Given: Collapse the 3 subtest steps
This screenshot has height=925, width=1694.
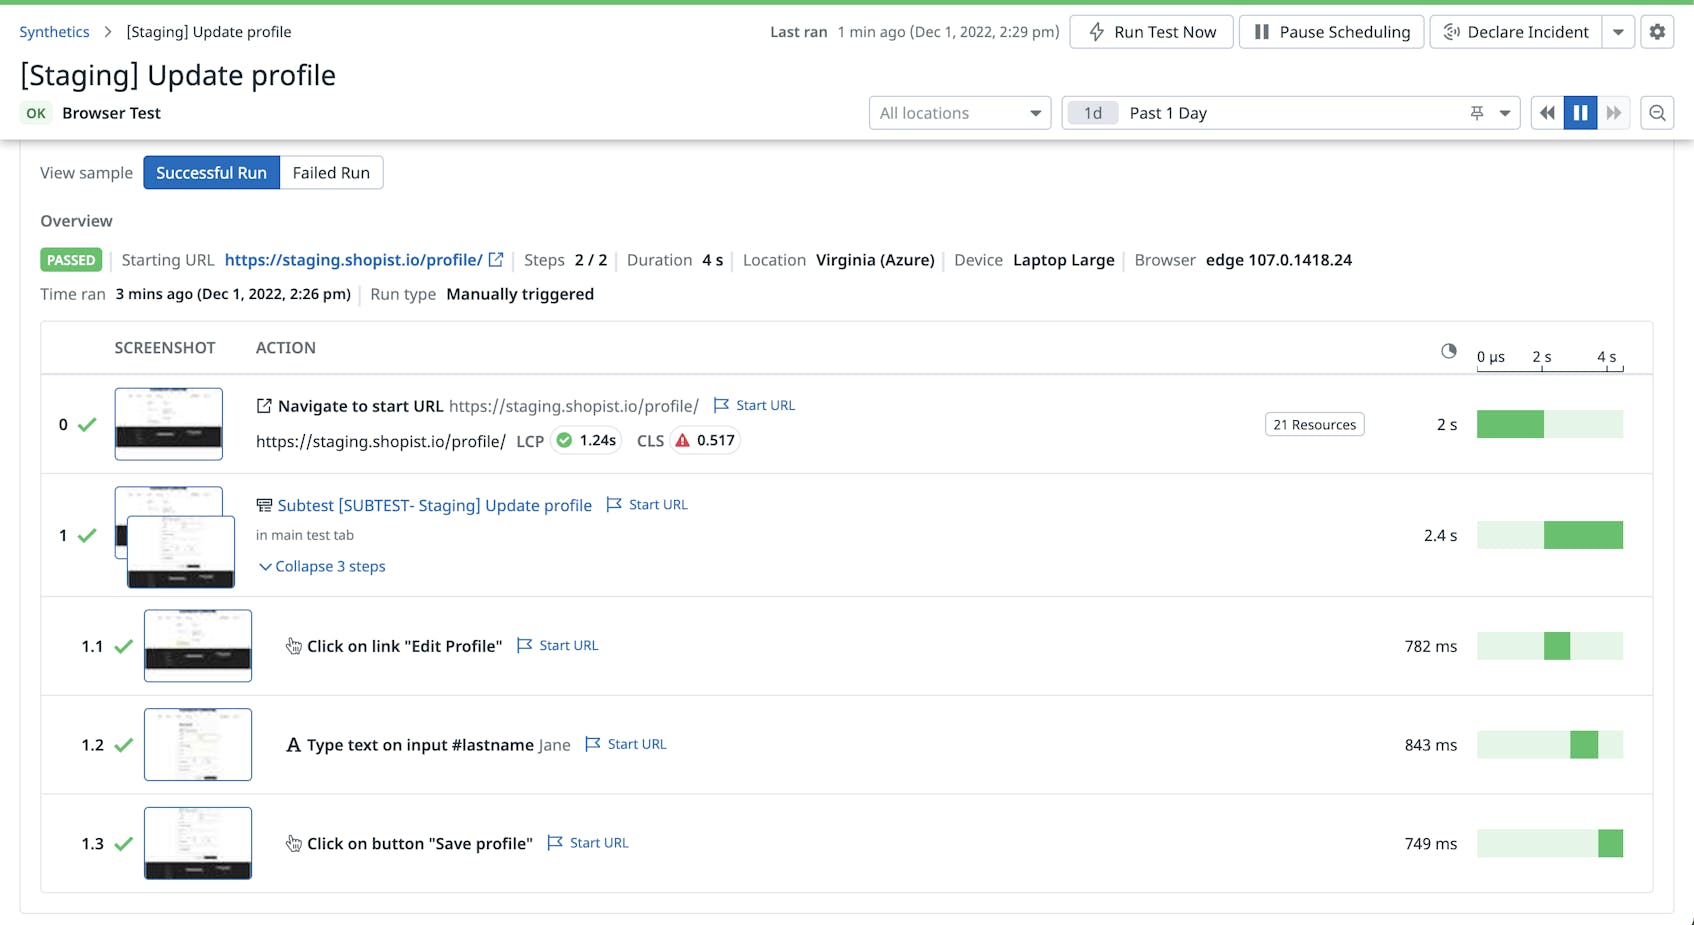Looking at the screenshot, I should click(321, 566).
